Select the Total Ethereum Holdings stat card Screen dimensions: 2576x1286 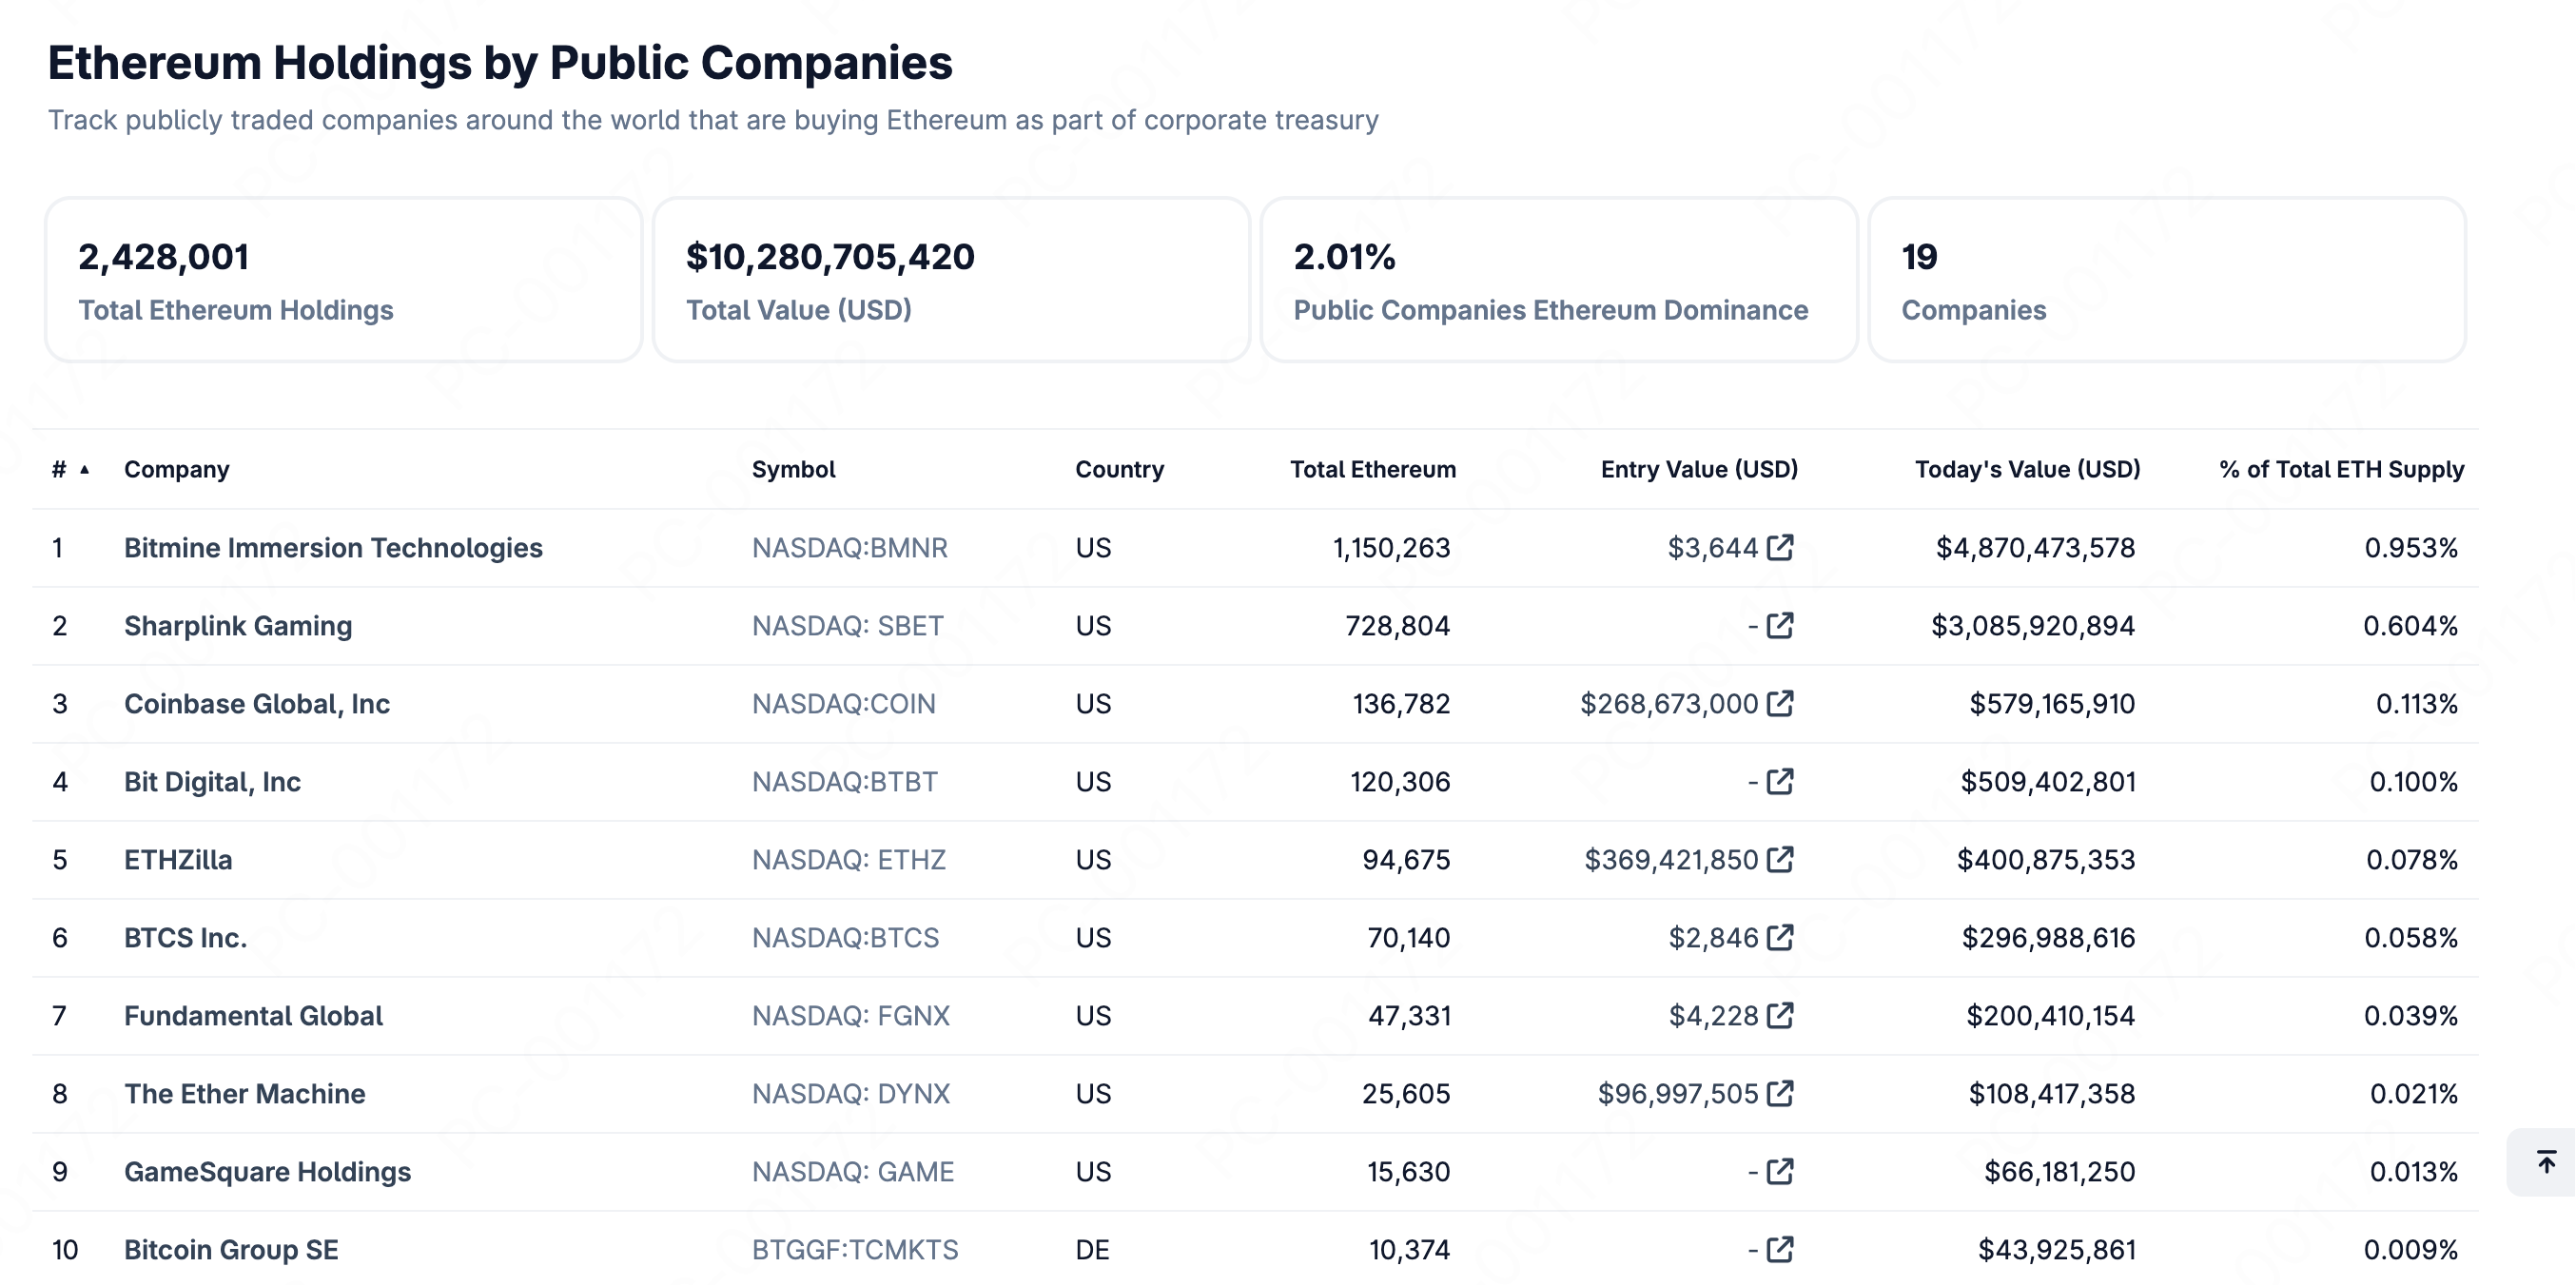[x=343, y=280]
